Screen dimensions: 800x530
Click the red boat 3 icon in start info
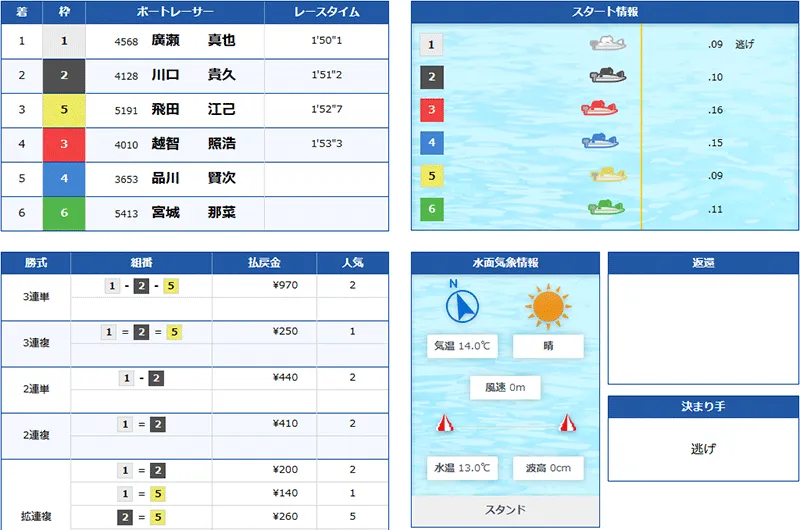pos(599,108)
